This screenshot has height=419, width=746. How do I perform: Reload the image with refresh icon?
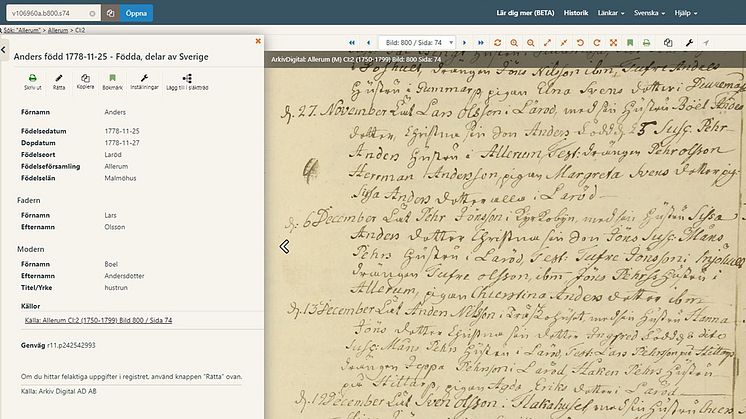coord(498,43)
